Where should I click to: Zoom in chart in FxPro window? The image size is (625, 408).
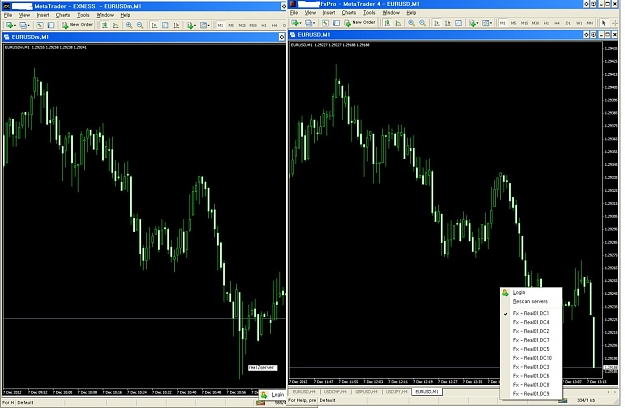tap(411, 23)
